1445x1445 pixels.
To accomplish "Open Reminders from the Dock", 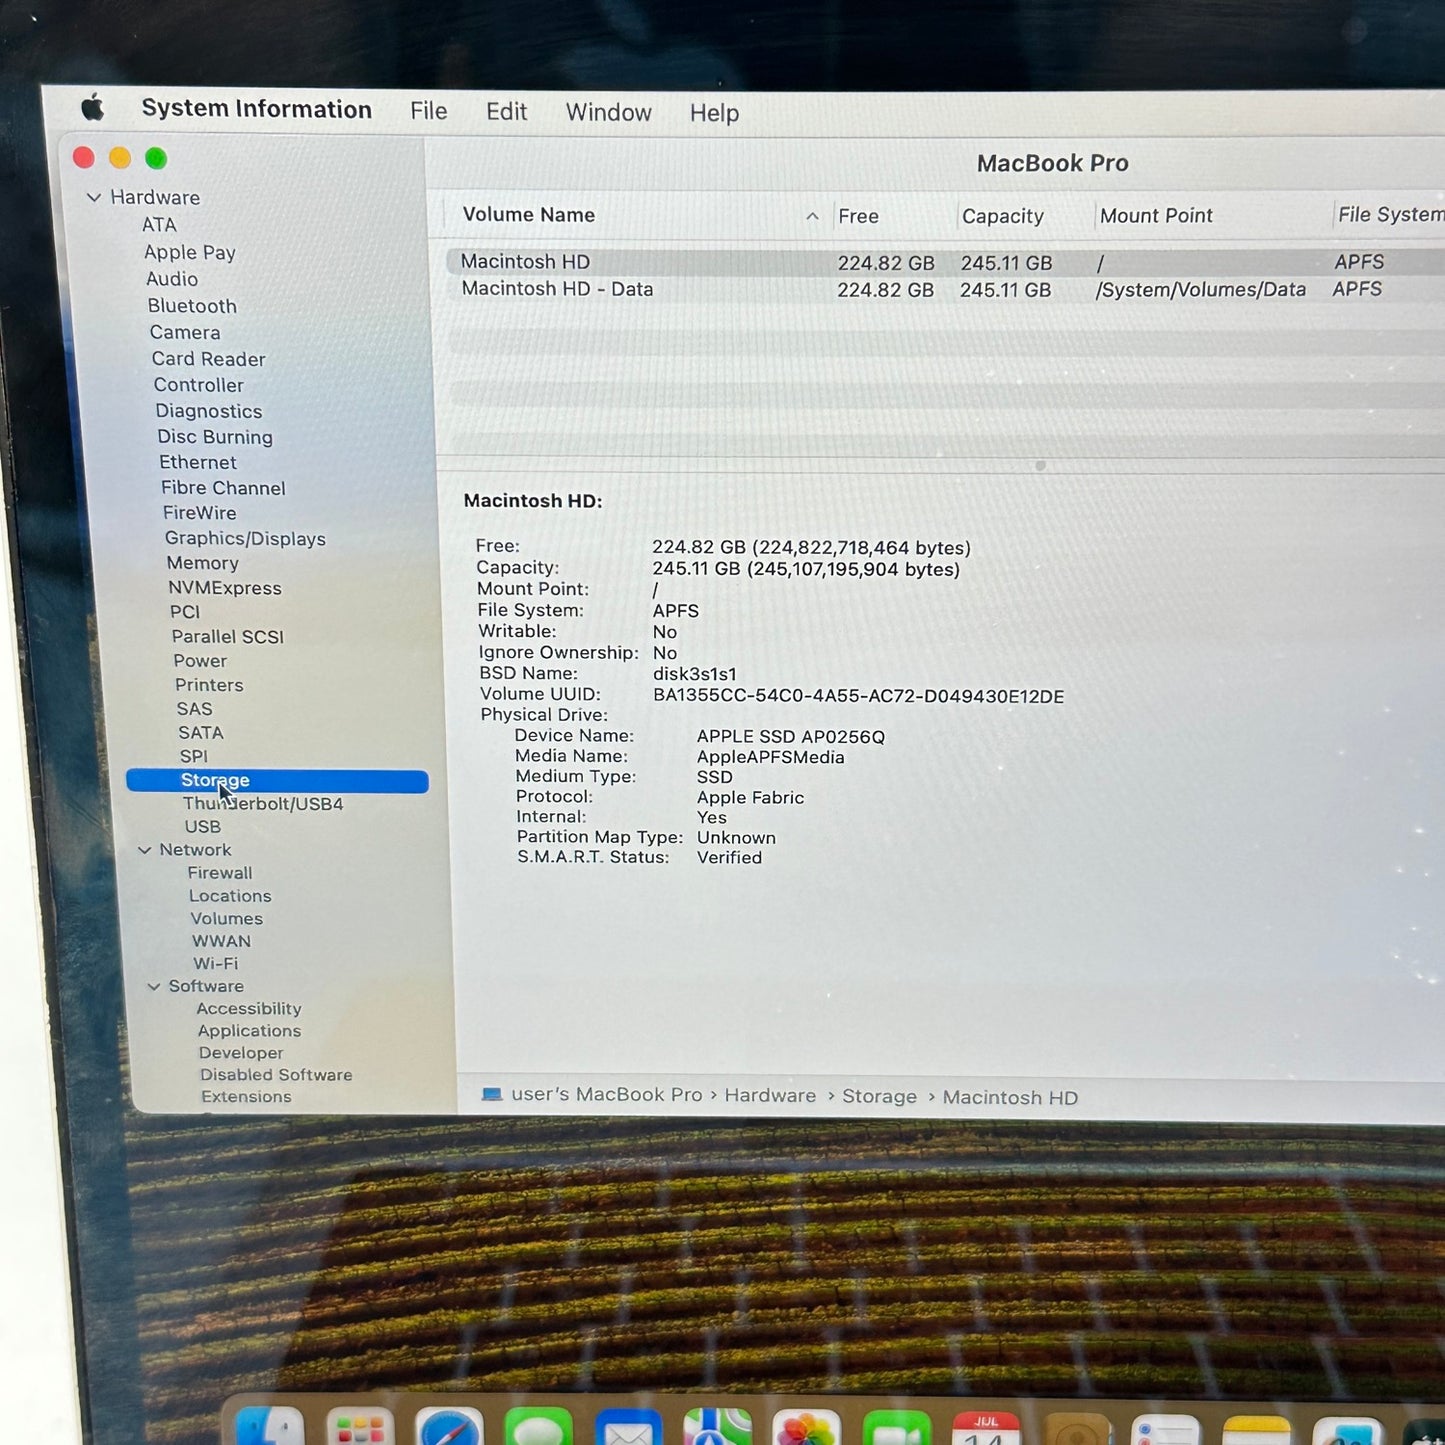I will pos(1166,1431).
